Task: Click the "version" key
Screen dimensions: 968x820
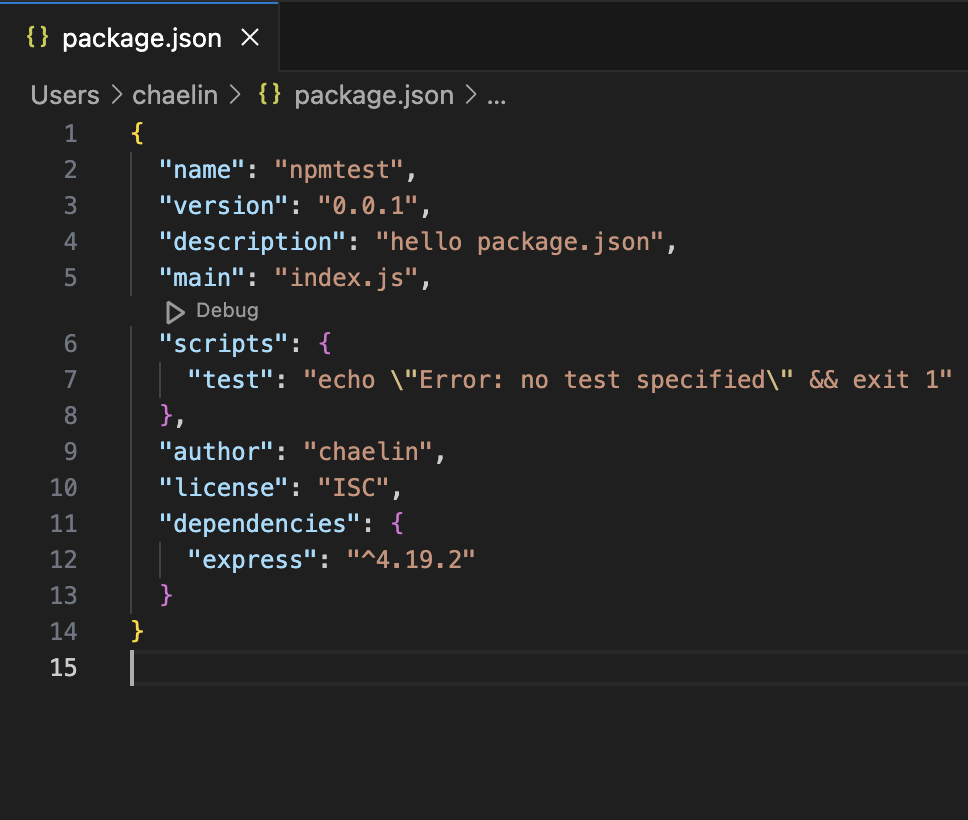Action: (223, 206)
